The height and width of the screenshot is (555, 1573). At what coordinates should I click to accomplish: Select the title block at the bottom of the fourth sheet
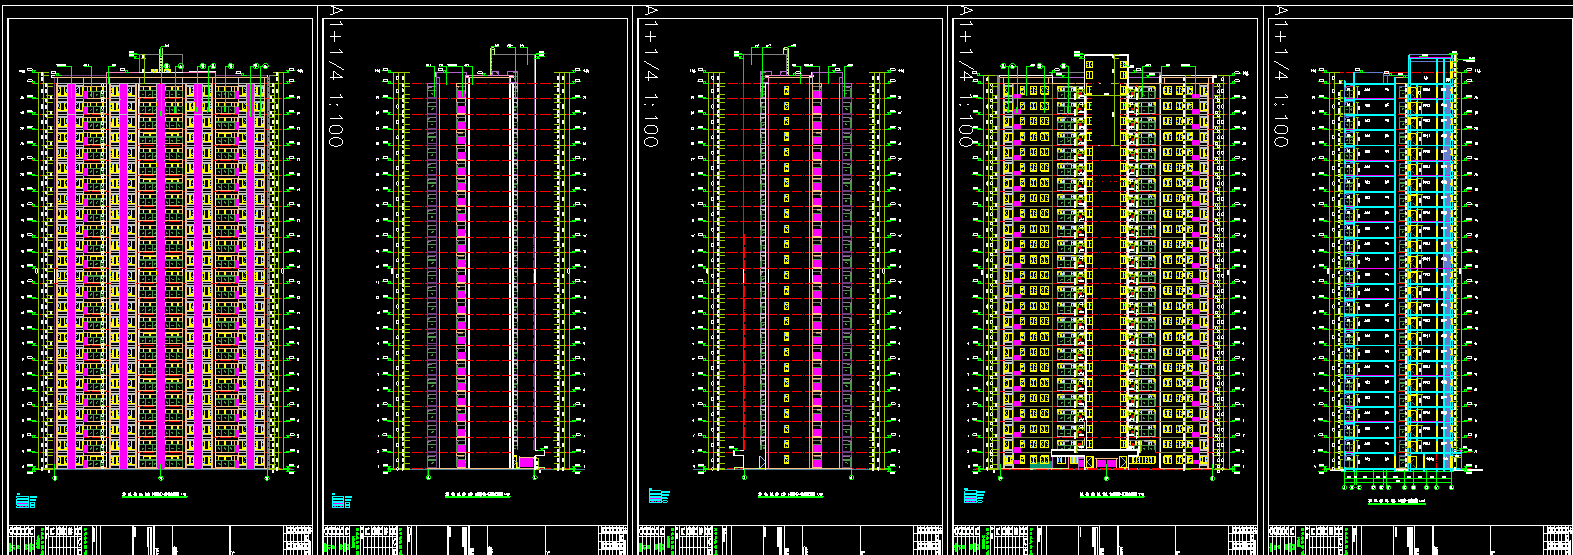tap(1105, 540)
